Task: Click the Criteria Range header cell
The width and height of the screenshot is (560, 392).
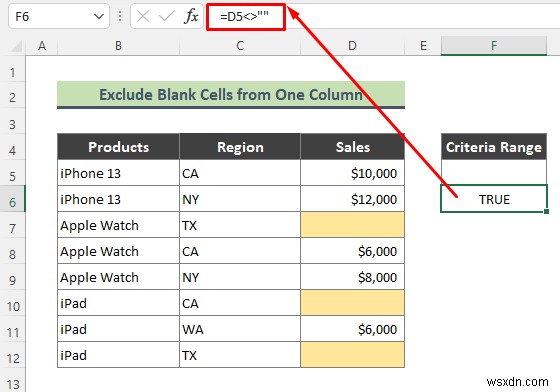Action: (494, 147)
